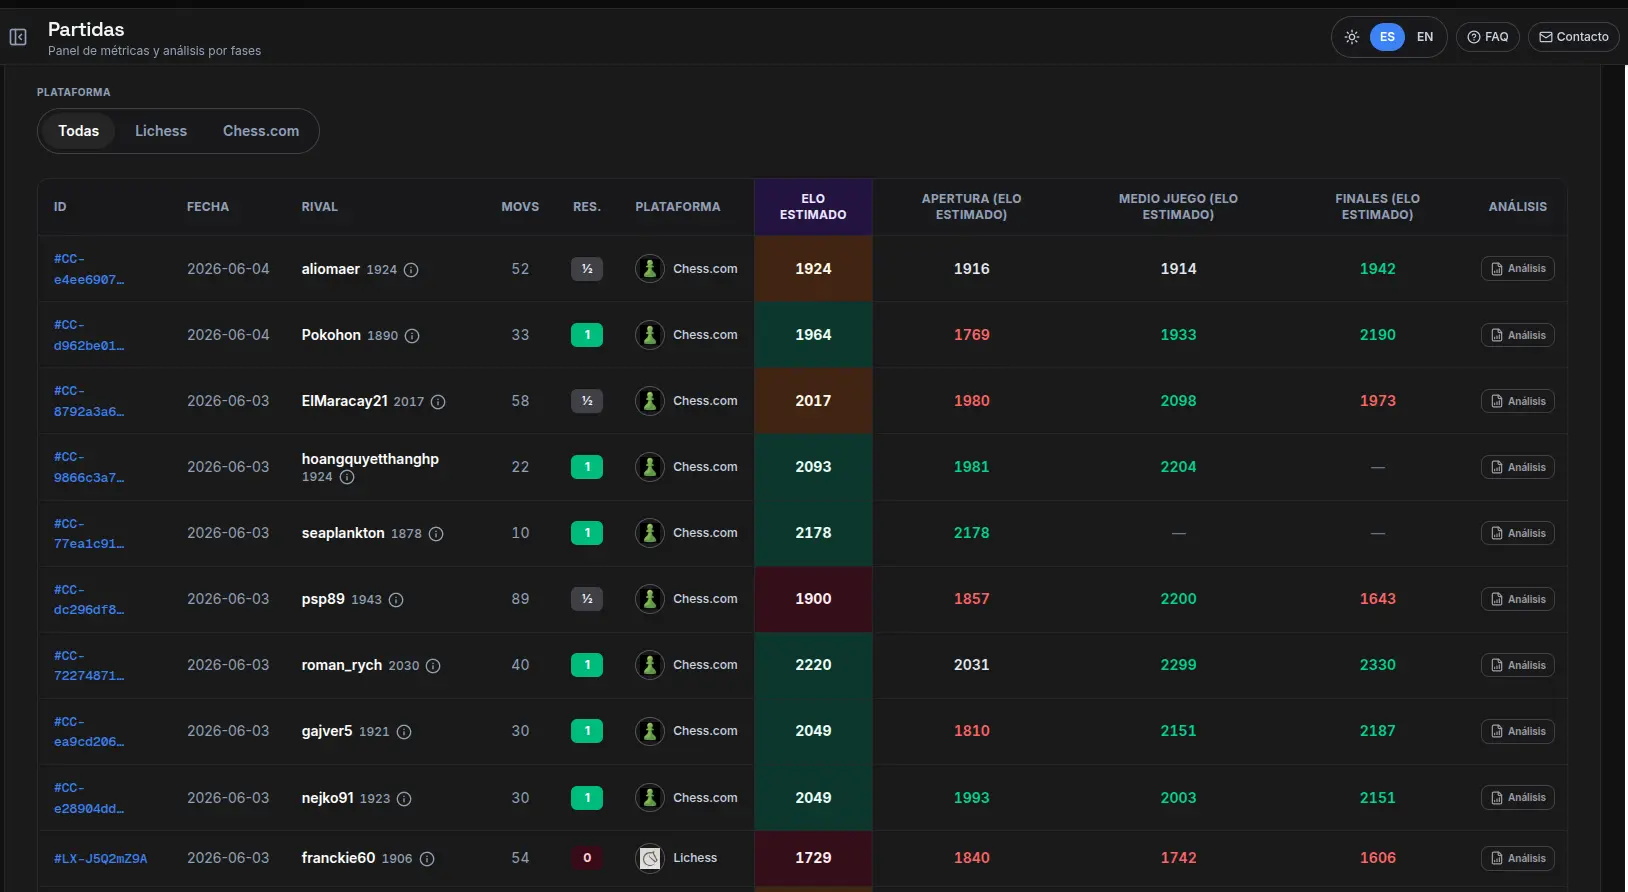This screenshot has width=1628, height=892.
Task: Sort by ELO ESTIMADO column header
Action: 813,207
